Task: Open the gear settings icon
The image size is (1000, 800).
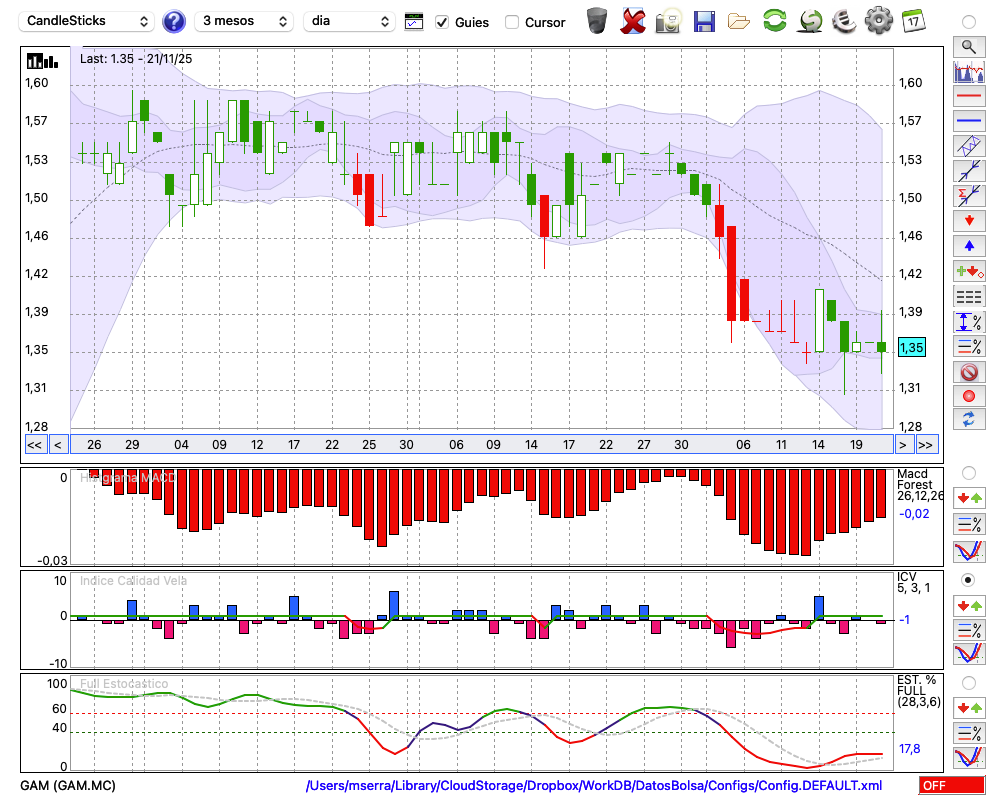Action: point(878,21)
